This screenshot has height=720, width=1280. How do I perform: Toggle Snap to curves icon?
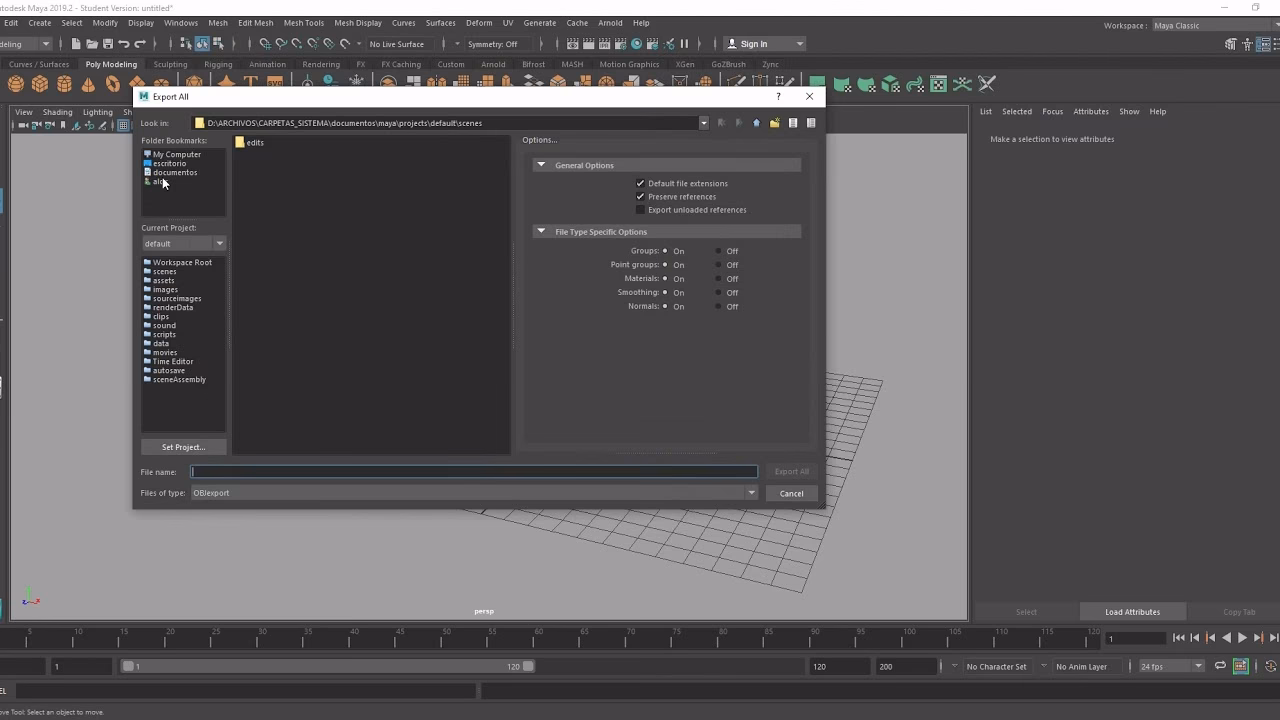tap(281, 44)
